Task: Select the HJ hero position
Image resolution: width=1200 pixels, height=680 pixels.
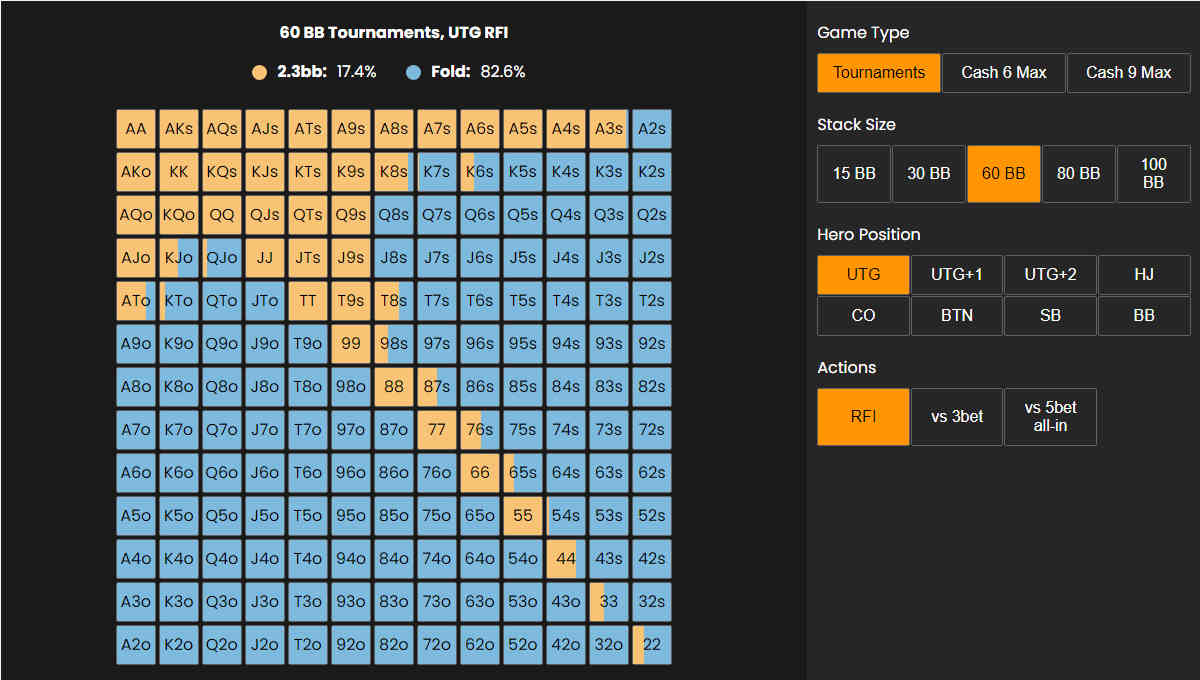Action: (1144, 274)
